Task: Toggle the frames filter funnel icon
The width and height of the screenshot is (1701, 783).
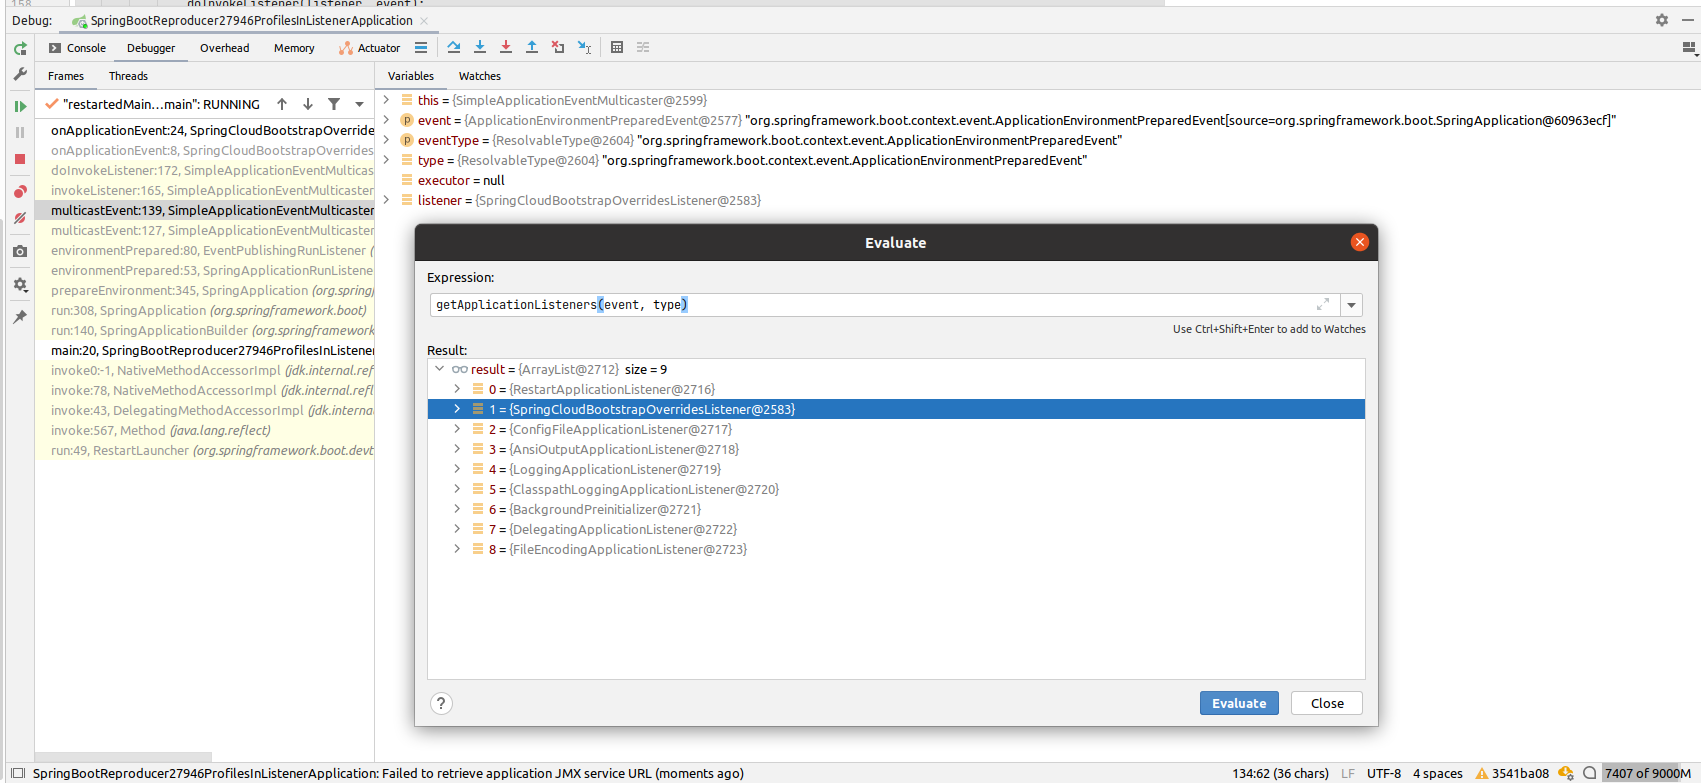Action: click(x=334, y=104)
